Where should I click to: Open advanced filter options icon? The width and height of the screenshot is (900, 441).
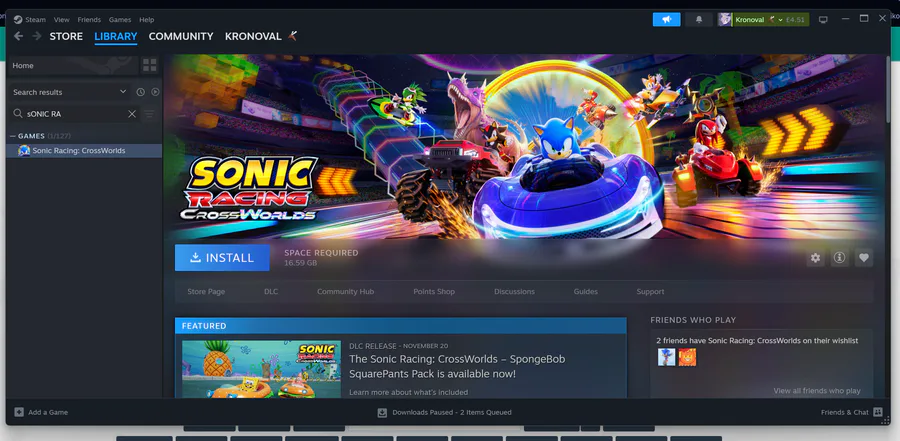coord(150,114)
